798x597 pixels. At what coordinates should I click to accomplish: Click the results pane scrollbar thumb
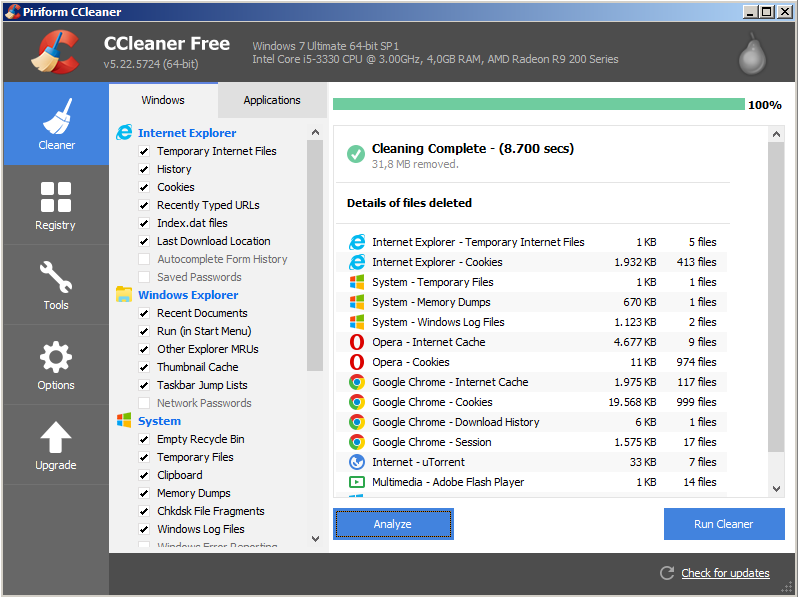tap(776, 297)
